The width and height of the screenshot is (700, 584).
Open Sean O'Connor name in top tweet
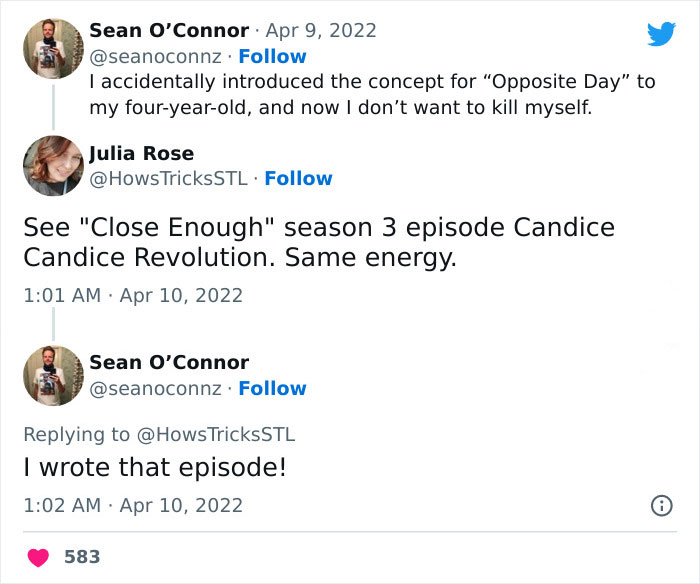169,30
